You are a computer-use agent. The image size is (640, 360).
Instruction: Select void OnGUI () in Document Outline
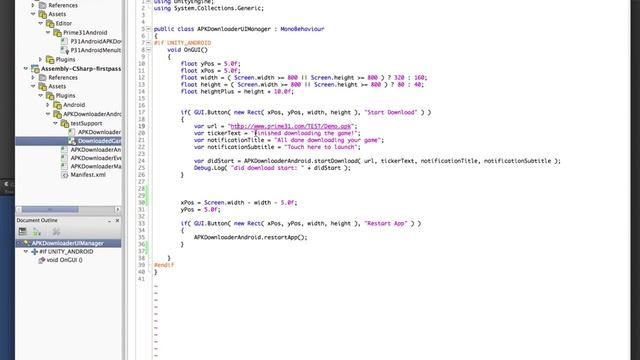click(x=64, y=260)
